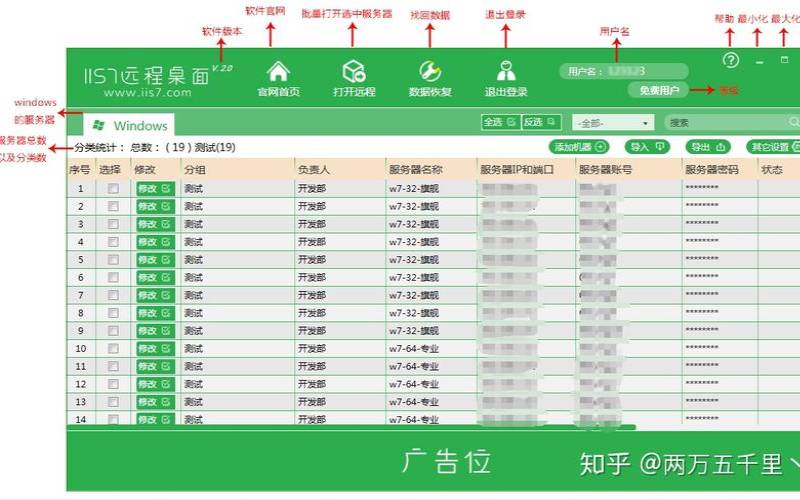Click the horizontal scrollbar under the table

tap(351, 427)
